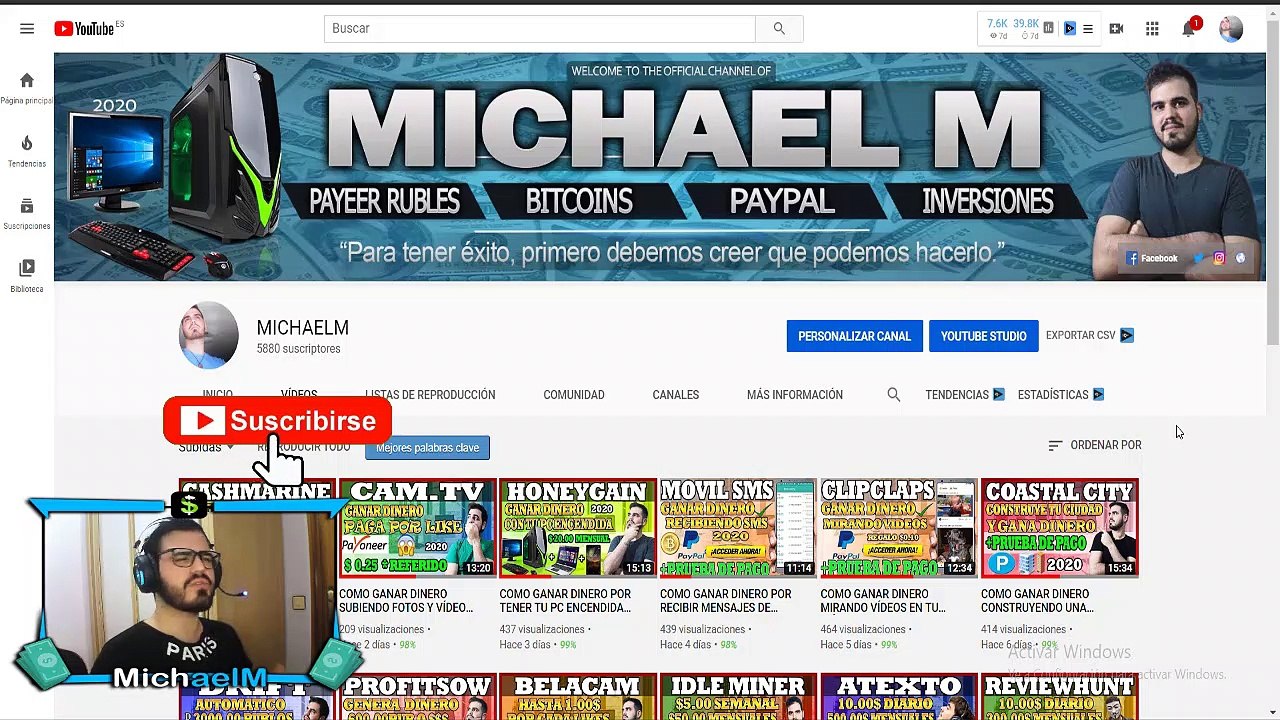Open the REVIEWHUNT video thumbnail

coord(1059,697)
